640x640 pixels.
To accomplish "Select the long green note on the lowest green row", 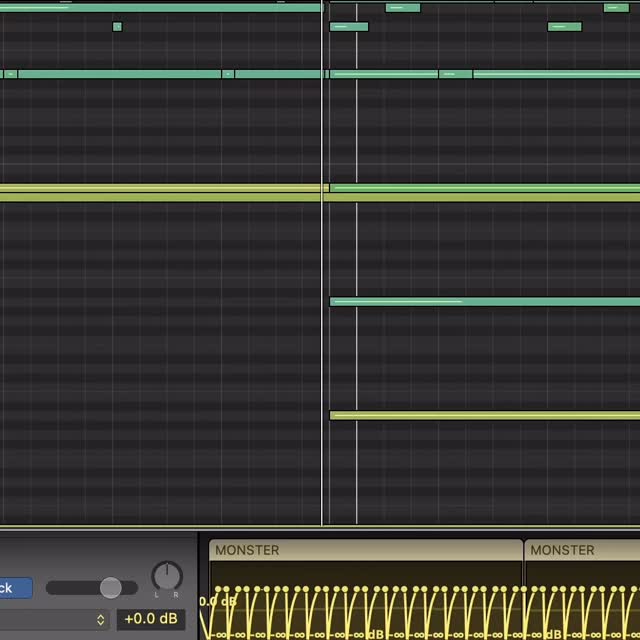I will (485, 302).
